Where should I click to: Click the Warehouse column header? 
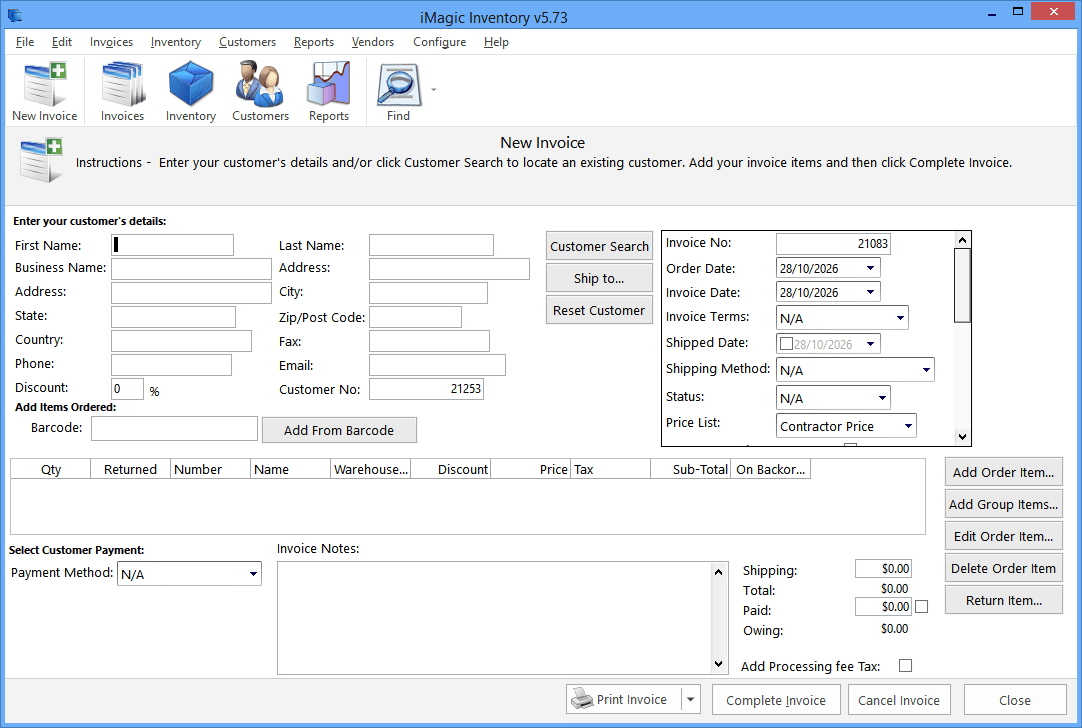(x=371, y=469)
